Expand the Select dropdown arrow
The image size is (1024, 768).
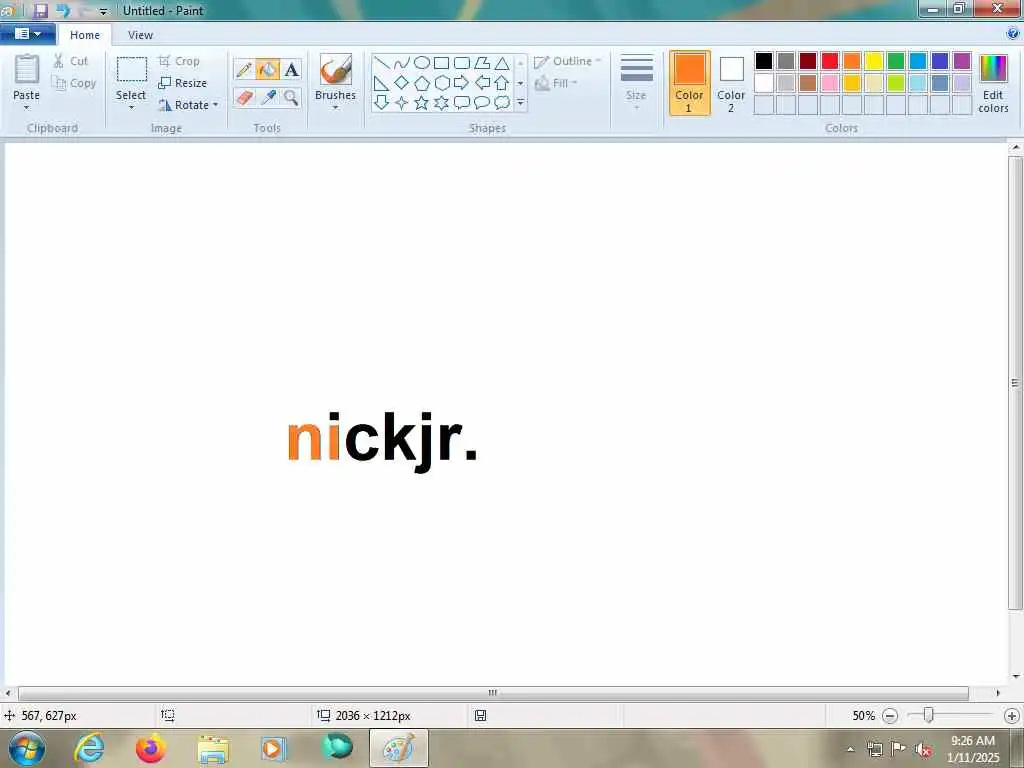pos(131,108)
